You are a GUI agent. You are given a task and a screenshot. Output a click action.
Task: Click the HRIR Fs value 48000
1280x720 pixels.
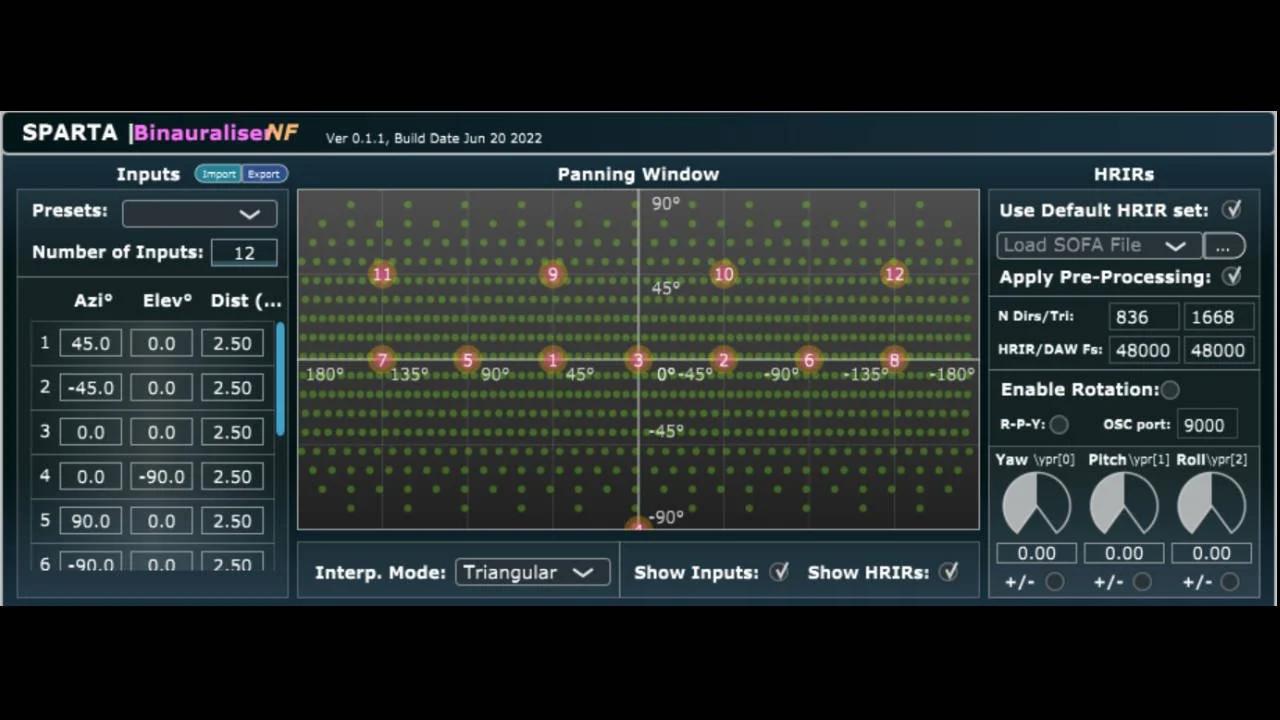point(1144,350)
